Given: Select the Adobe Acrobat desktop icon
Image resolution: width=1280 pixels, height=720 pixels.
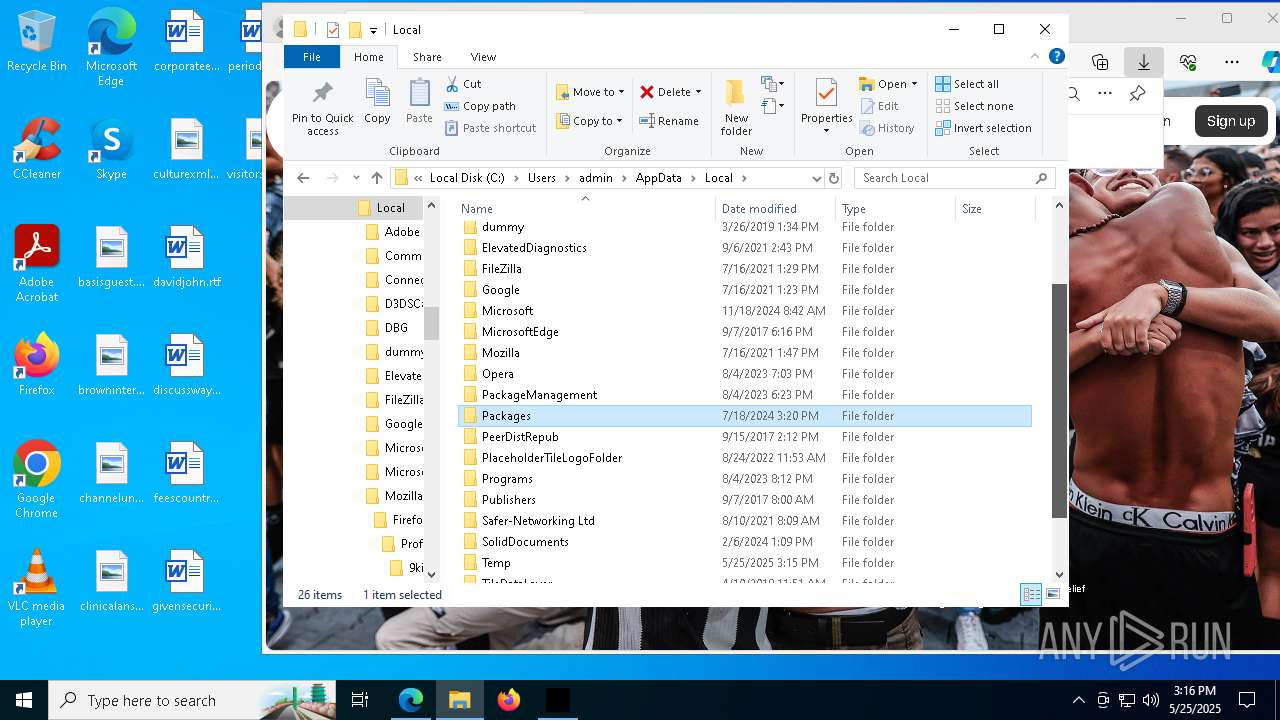Looking at the screenshot, I should (x=37, y=264).
